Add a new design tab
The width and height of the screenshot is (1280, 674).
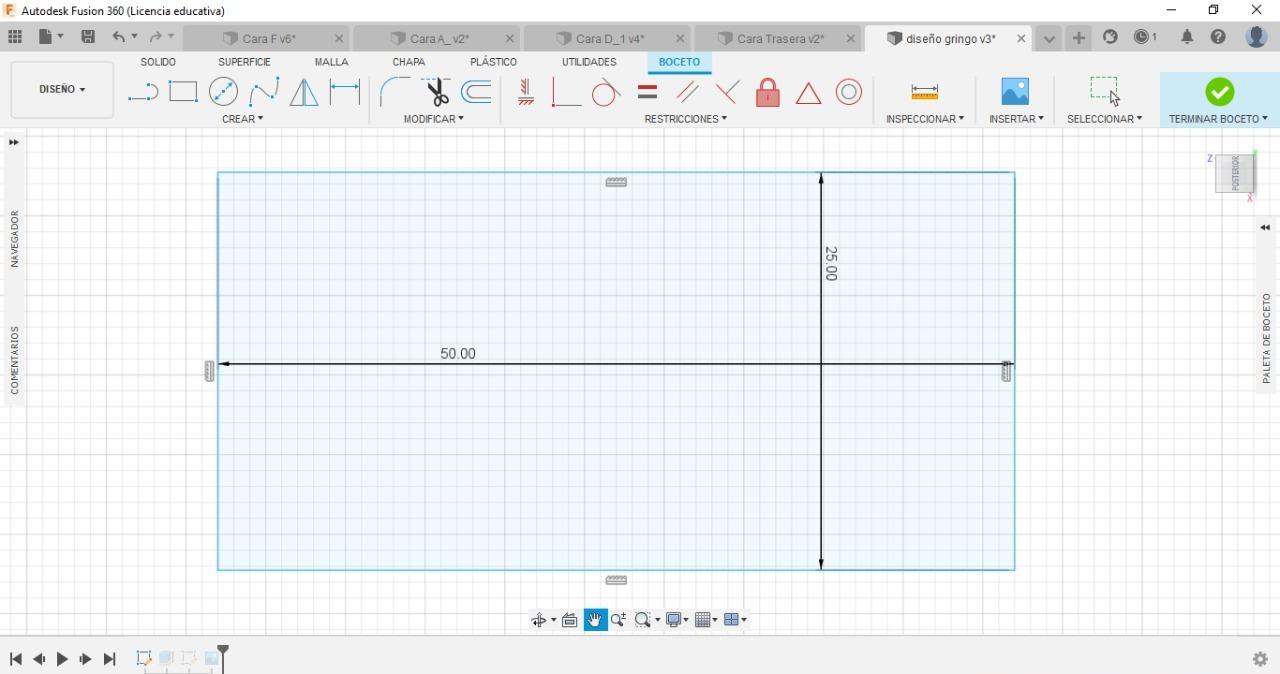[x=1079, y=38]
